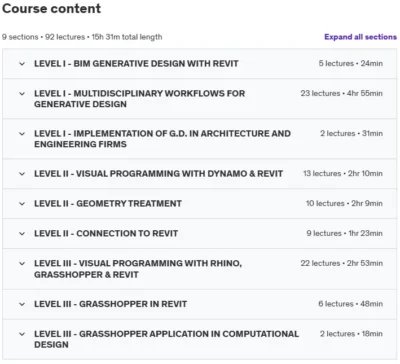The image size is (400, 364).
Task: Click '23 lectures • 4hr 55min' text
Action: [341, 93]
